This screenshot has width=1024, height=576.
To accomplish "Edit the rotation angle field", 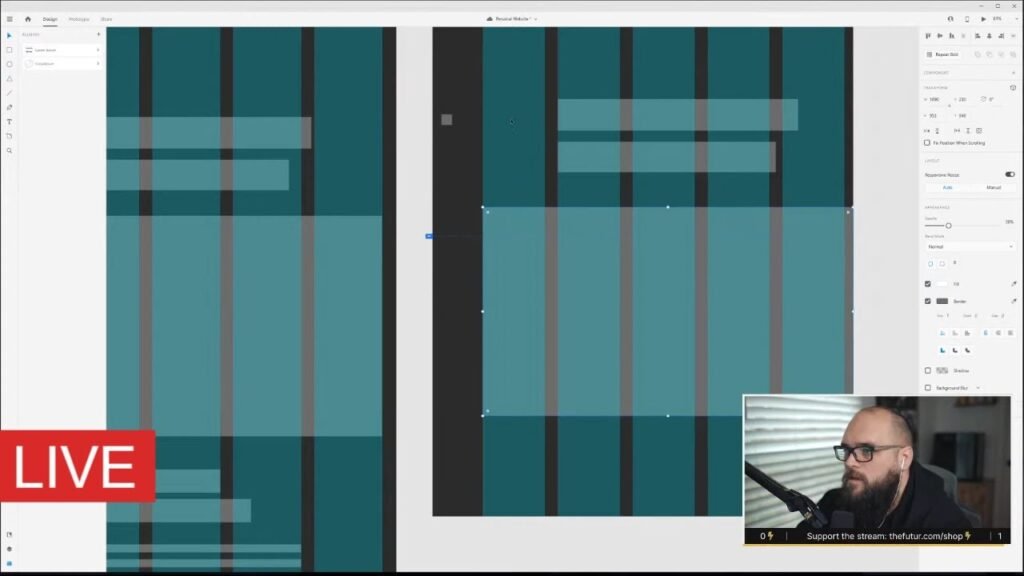I will coord(991,99).
